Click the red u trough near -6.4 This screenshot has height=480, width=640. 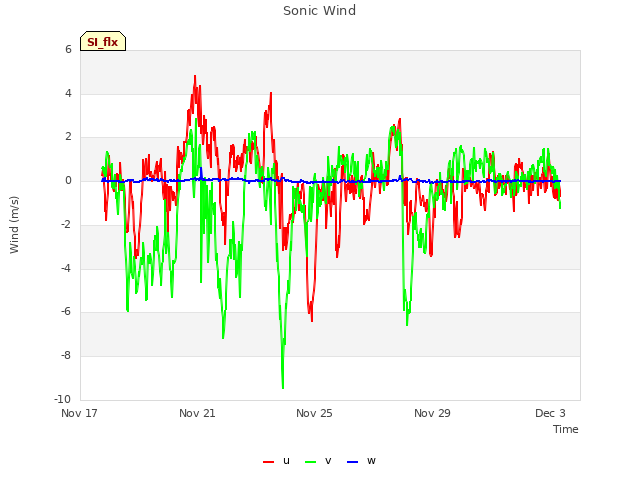point(312,320)
